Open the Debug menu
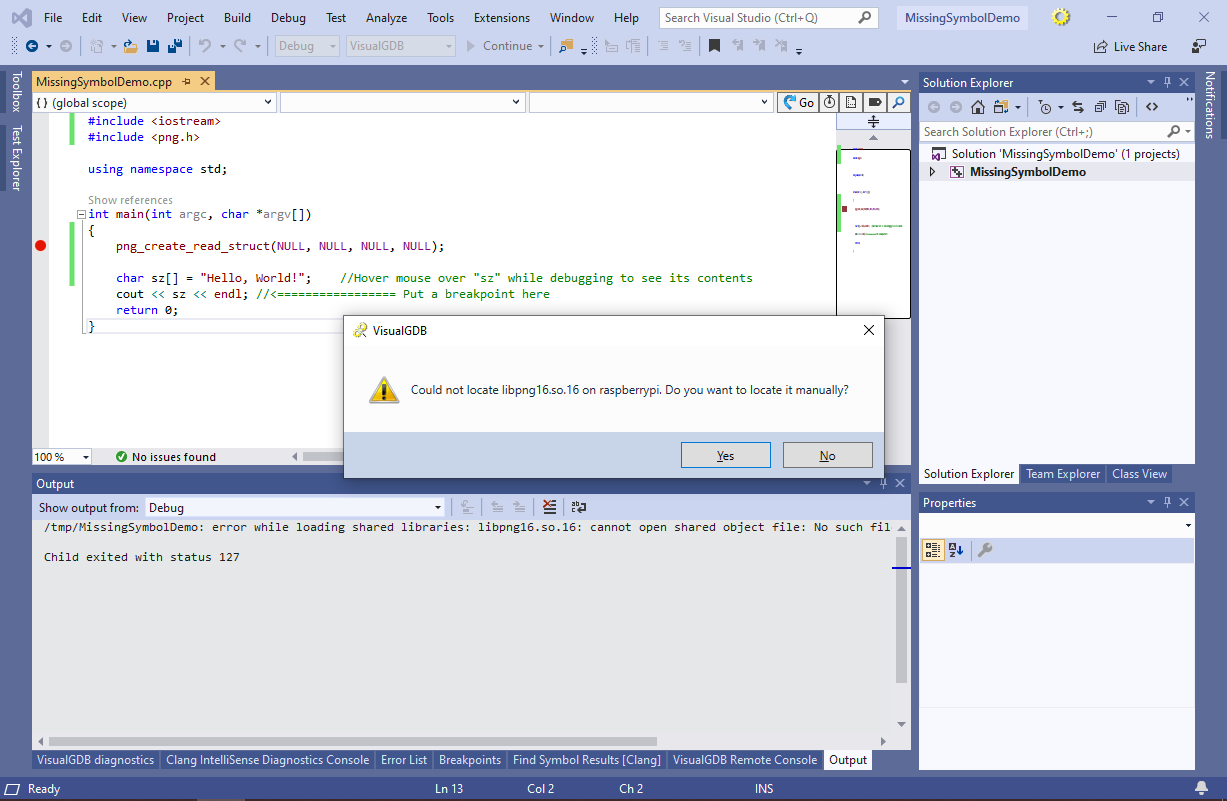The width and height of the screenshot is (1227, 801). click(288, 18)
